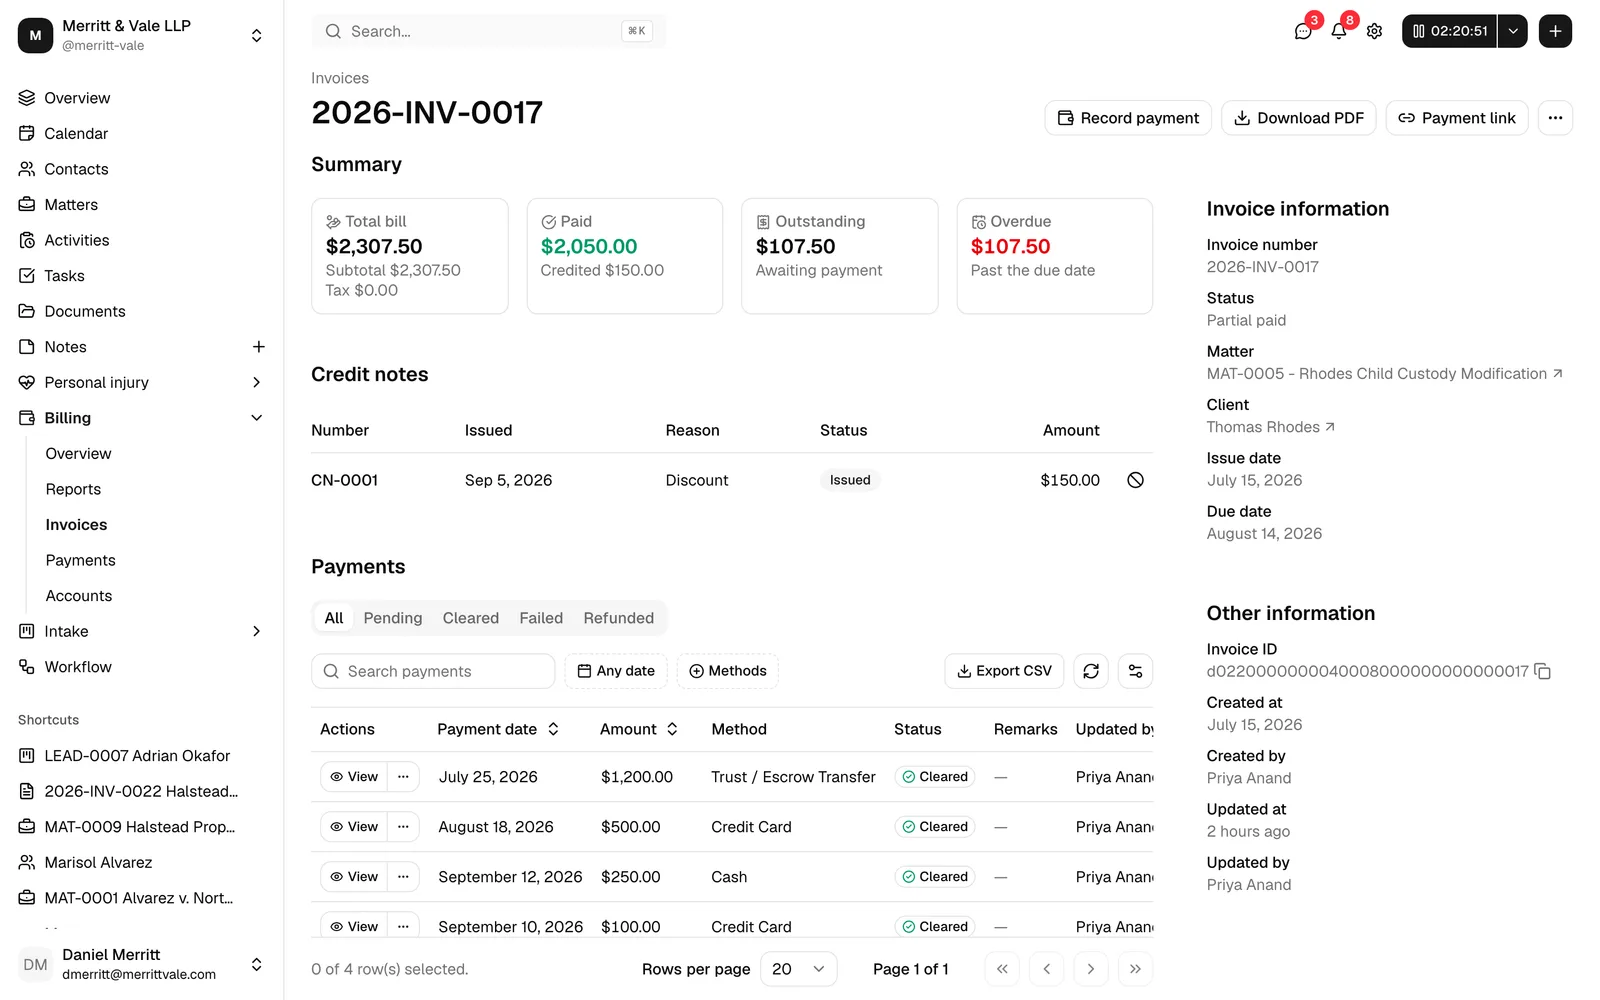Open shortcut Marisol Alvarez contact

[x=141, y=863]
